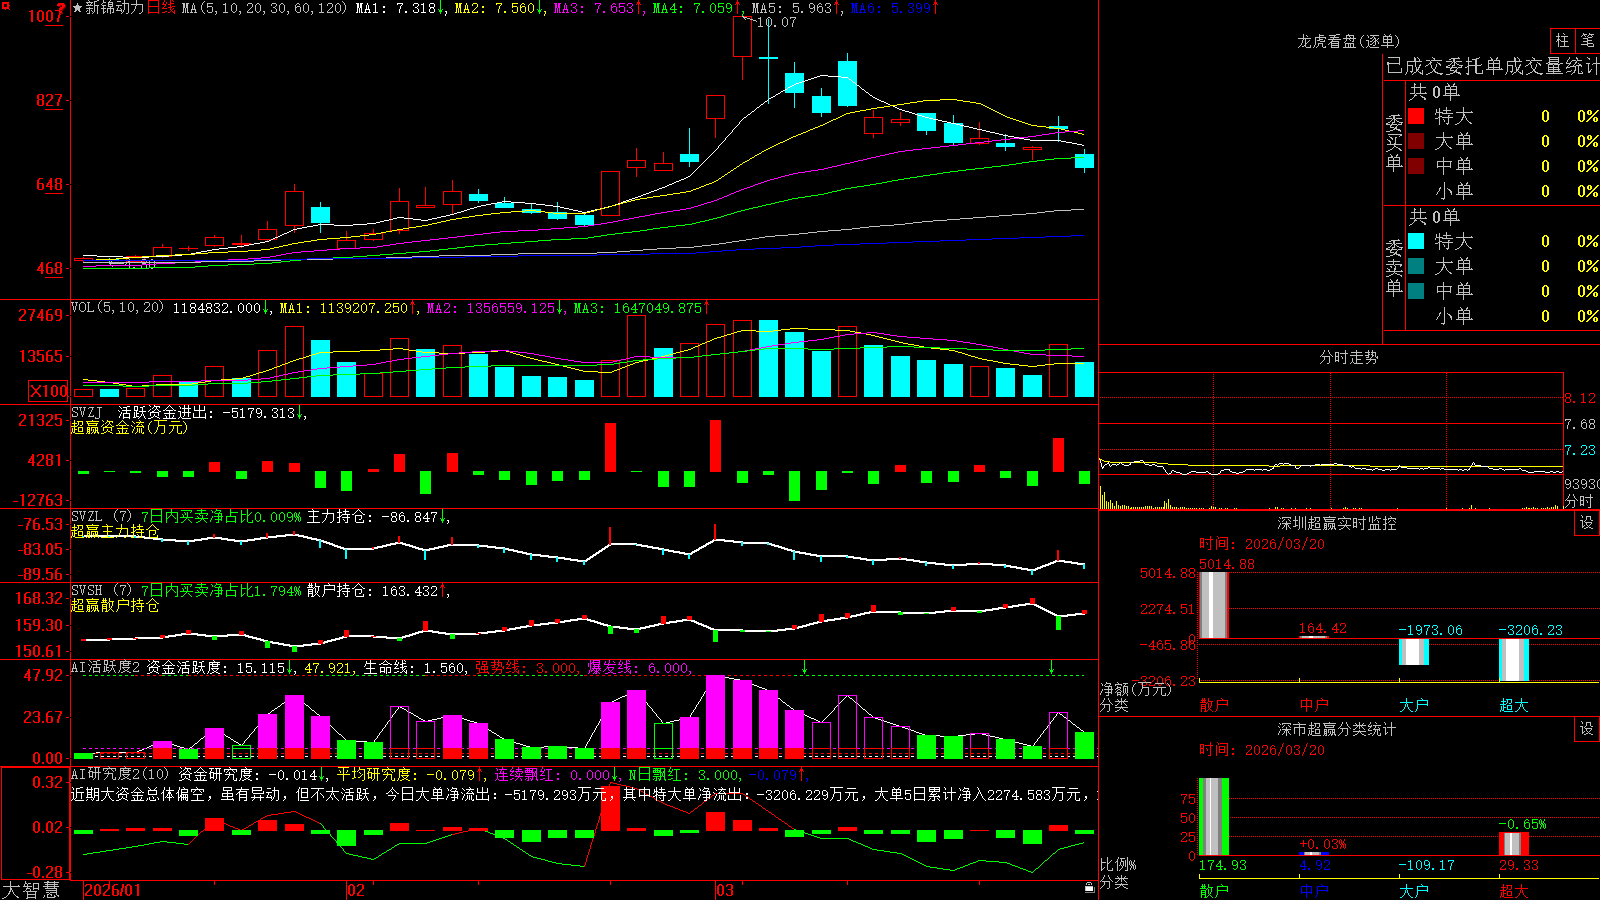Click the red 特大 buy order swatch

(x=1416, y=116)
